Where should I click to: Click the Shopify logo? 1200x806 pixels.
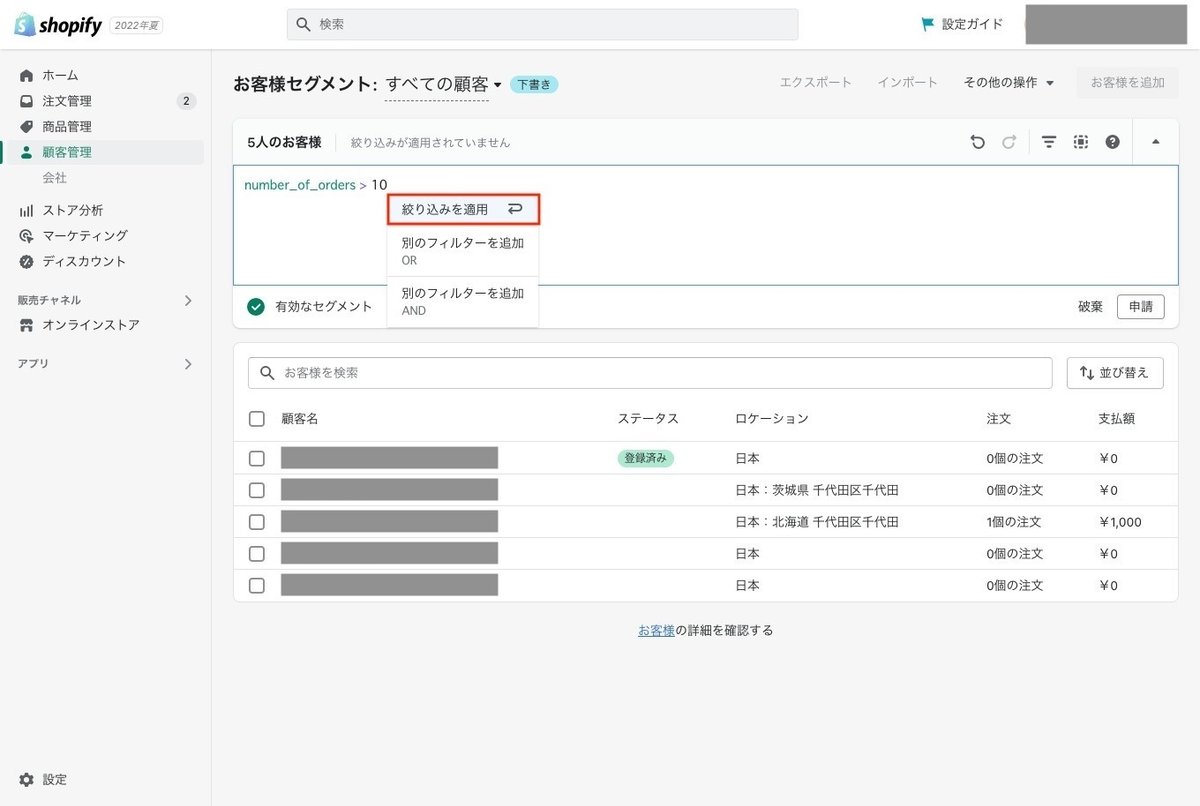pyautogui.click(x=58, y=25)
